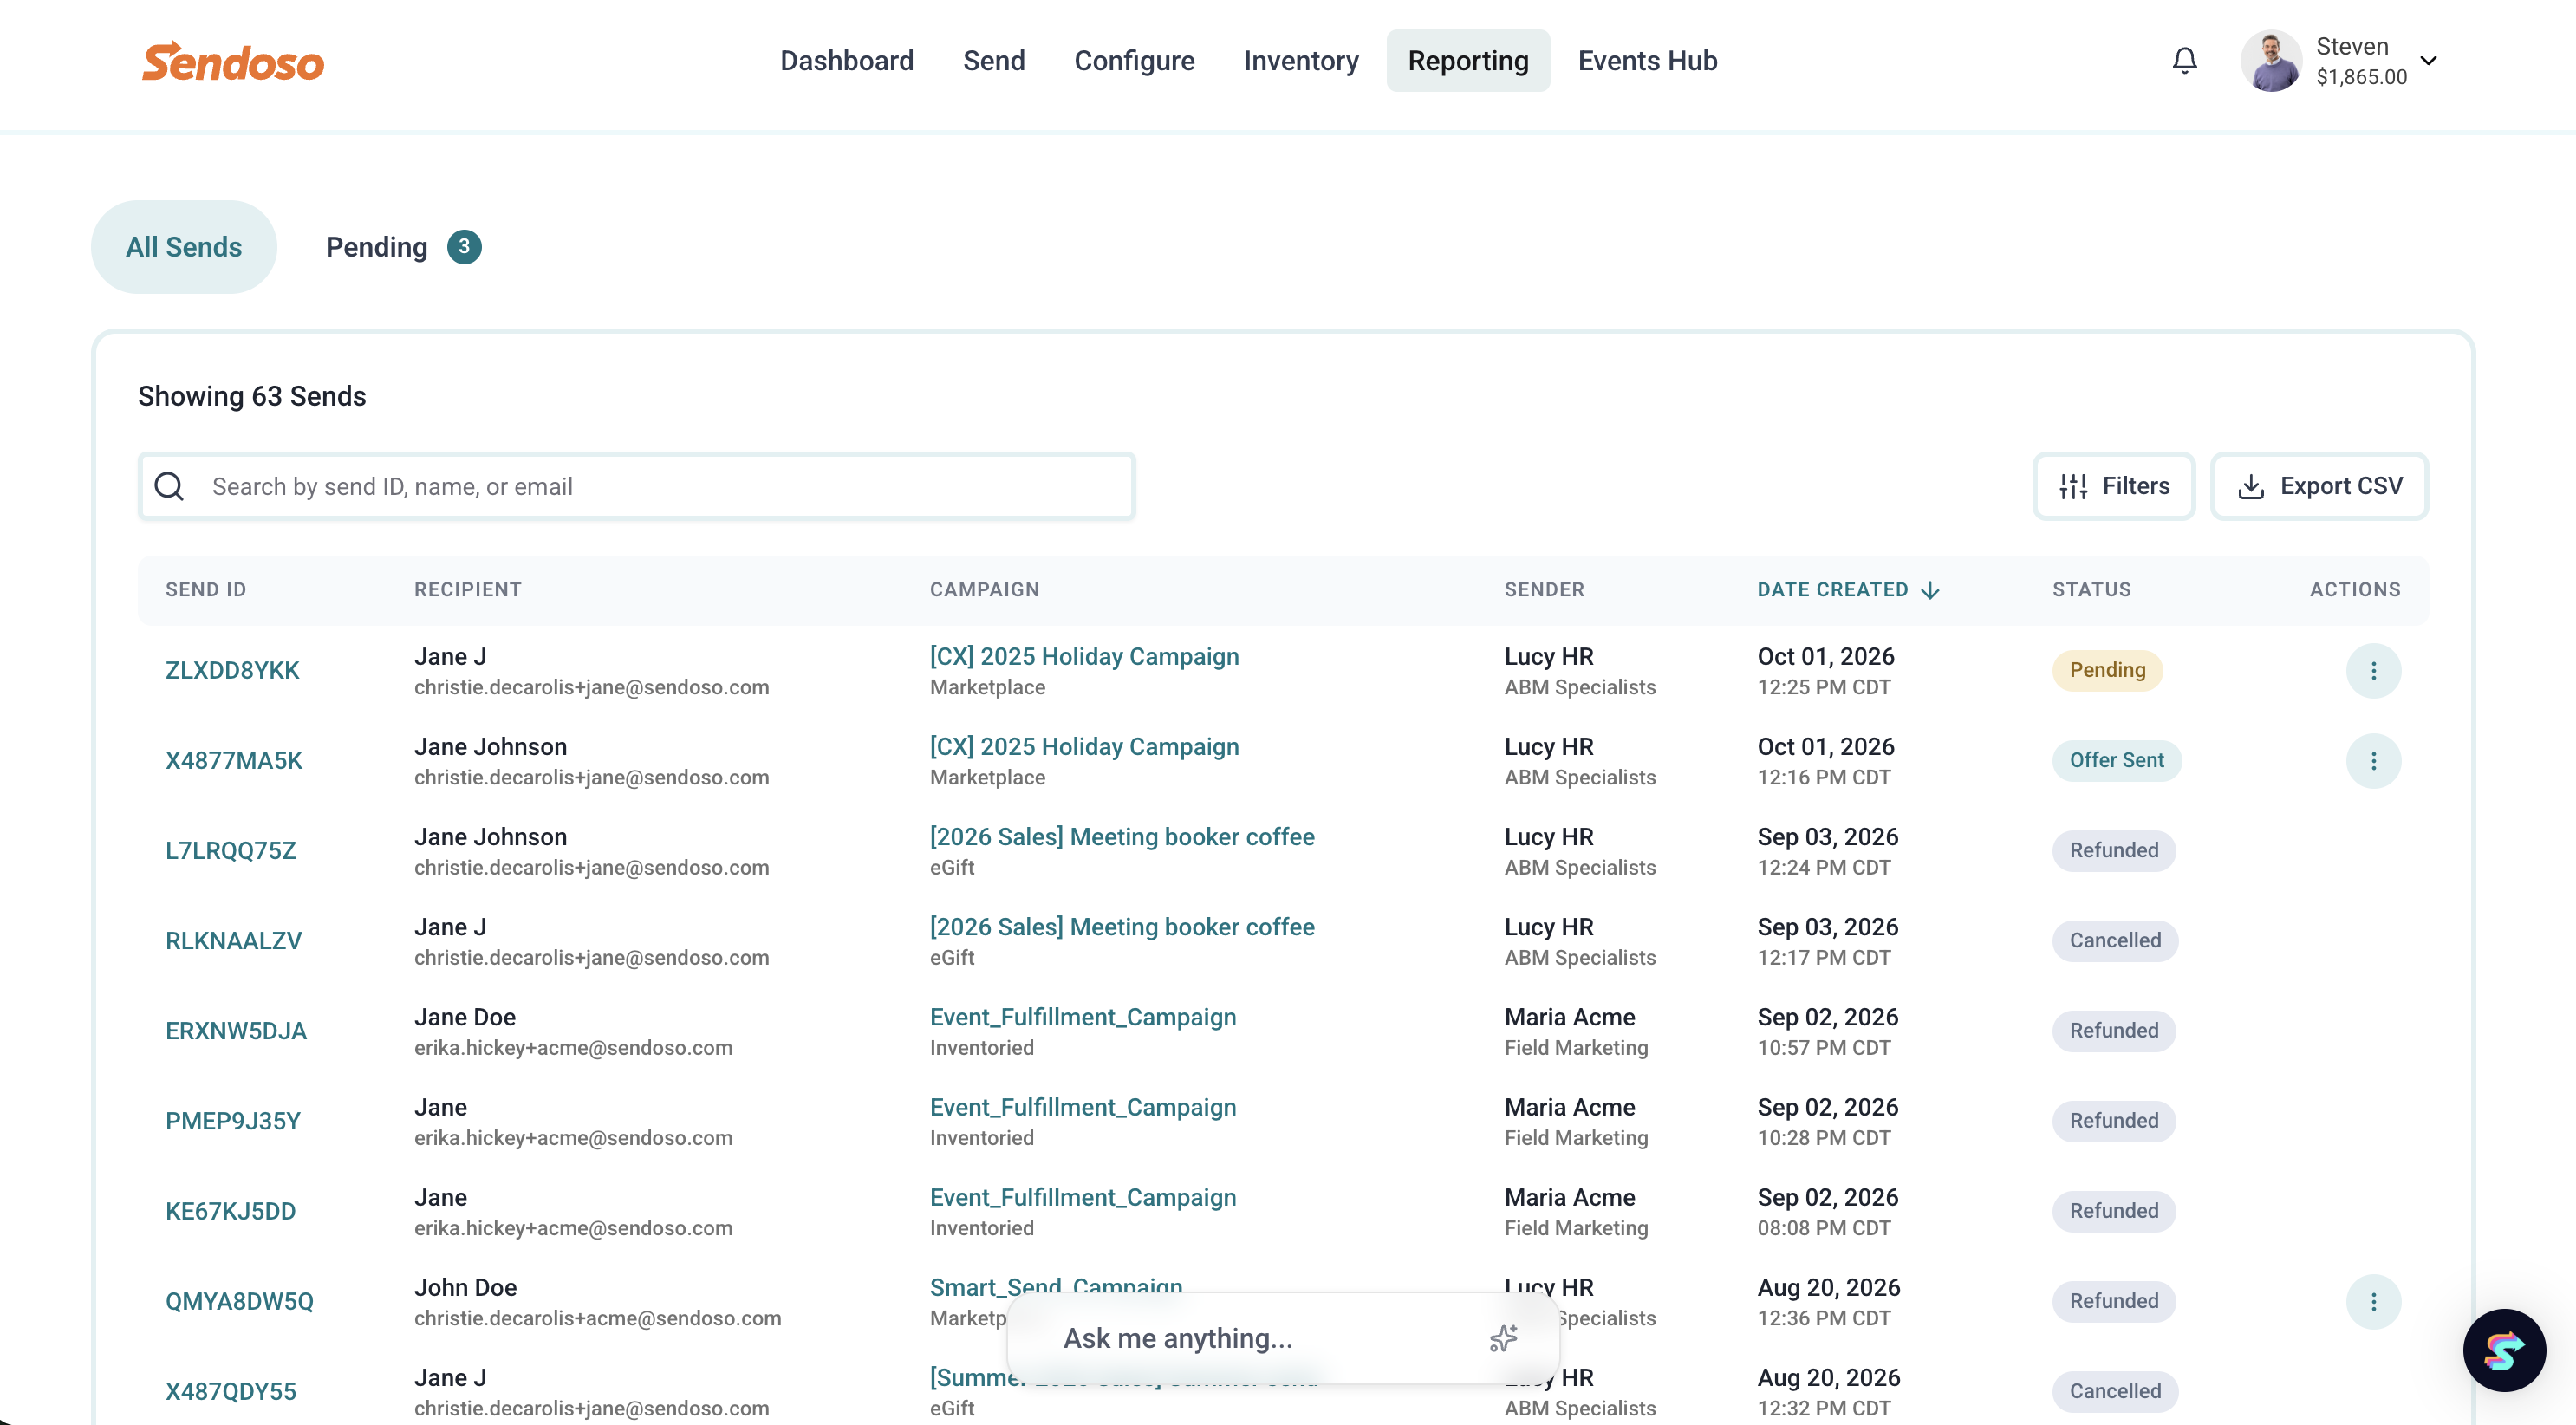Click the Pending count badge 3

tap(464, 247)
